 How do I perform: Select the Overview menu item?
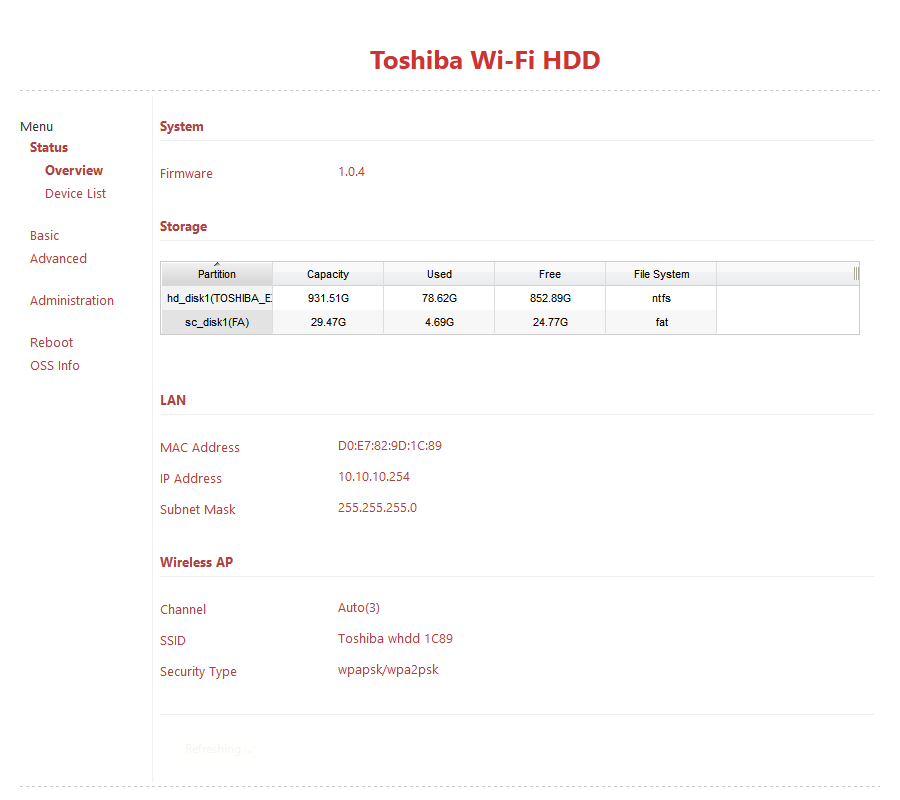tap(74, 170)
